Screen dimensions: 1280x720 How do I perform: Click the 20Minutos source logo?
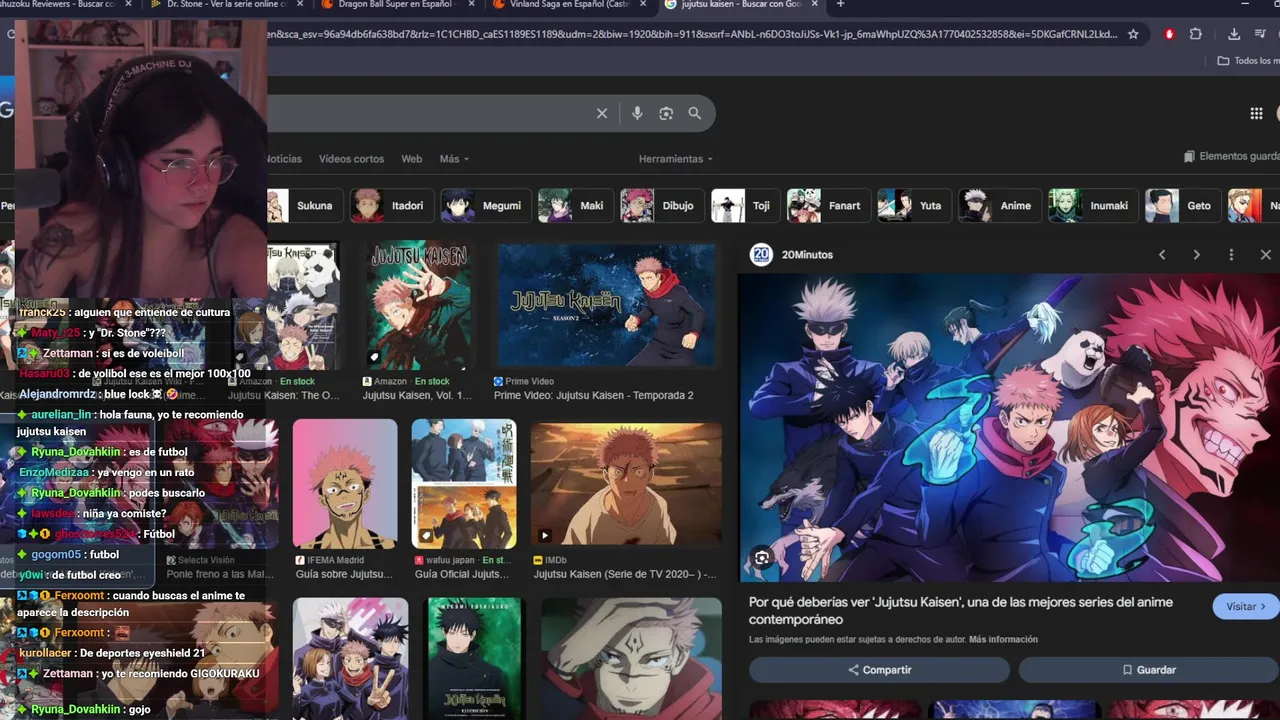pyautogui.click(x=761, y=255)
